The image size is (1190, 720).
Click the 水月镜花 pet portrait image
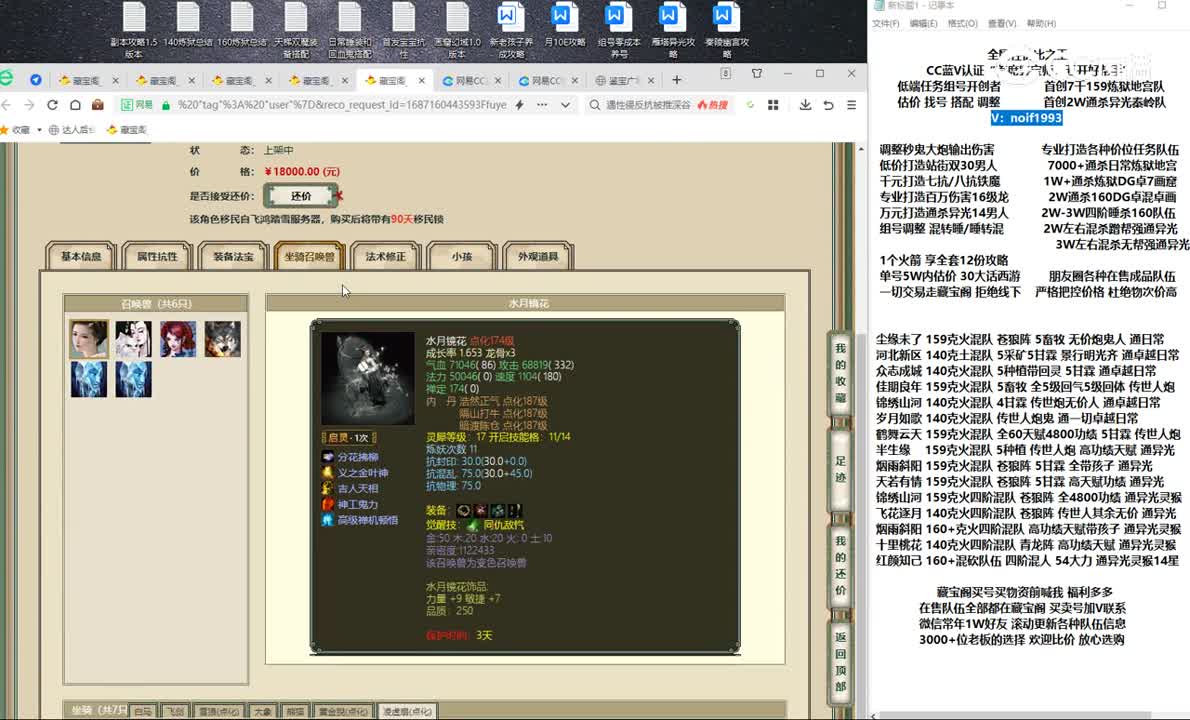(x=368, y=378)
